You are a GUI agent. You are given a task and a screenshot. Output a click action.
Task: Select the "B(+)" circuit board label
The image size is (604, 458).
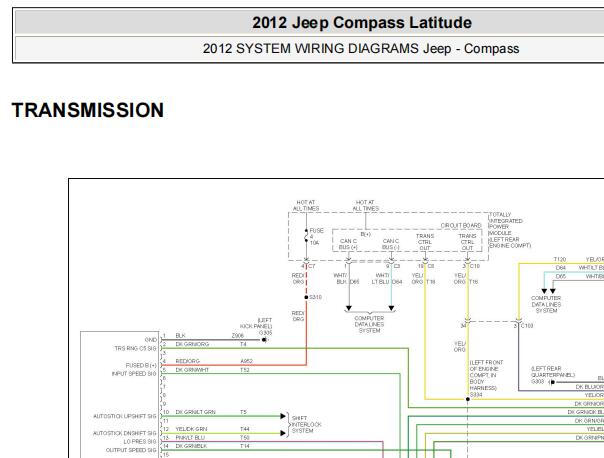coord(366,234)
